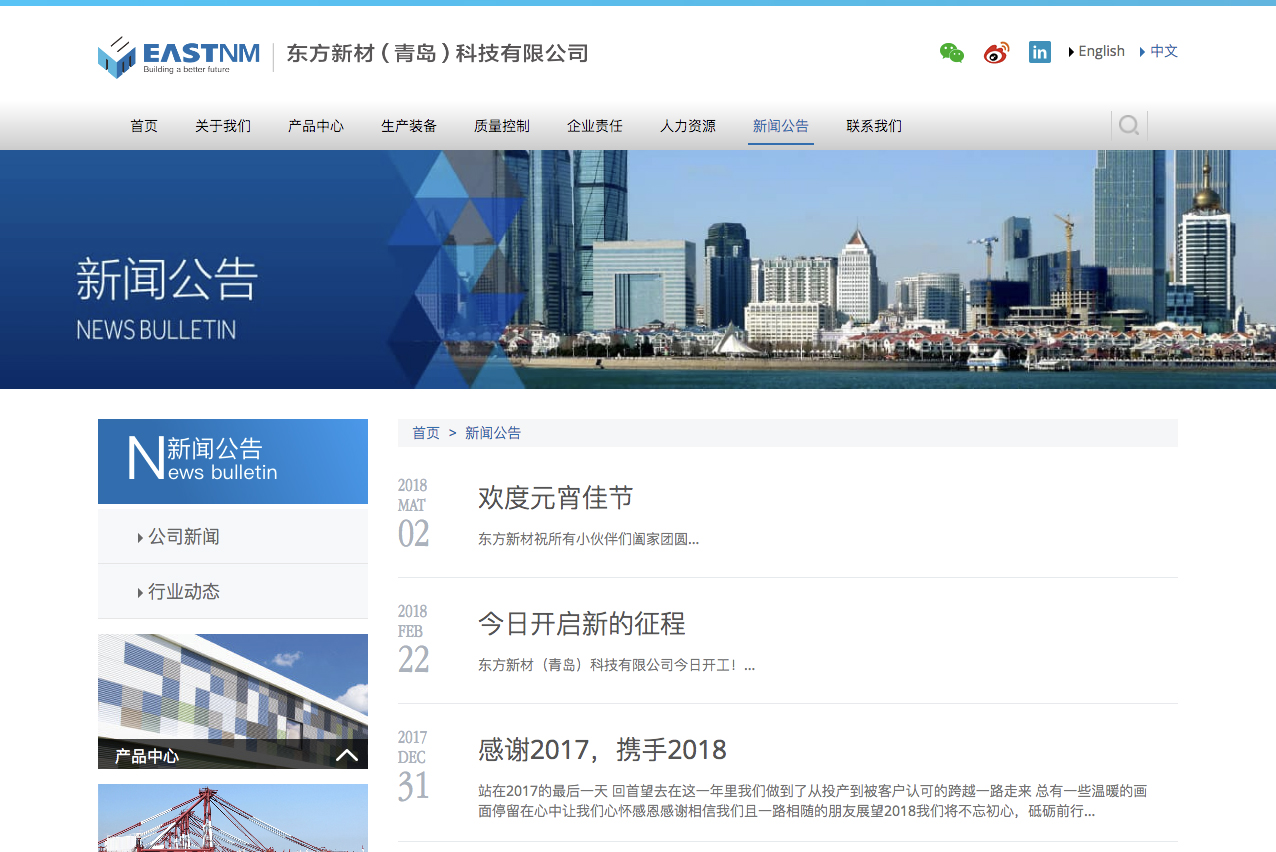Click the search magnifier icon
The height and width of the screenshot is (852, 1276).
point(1129,126)
